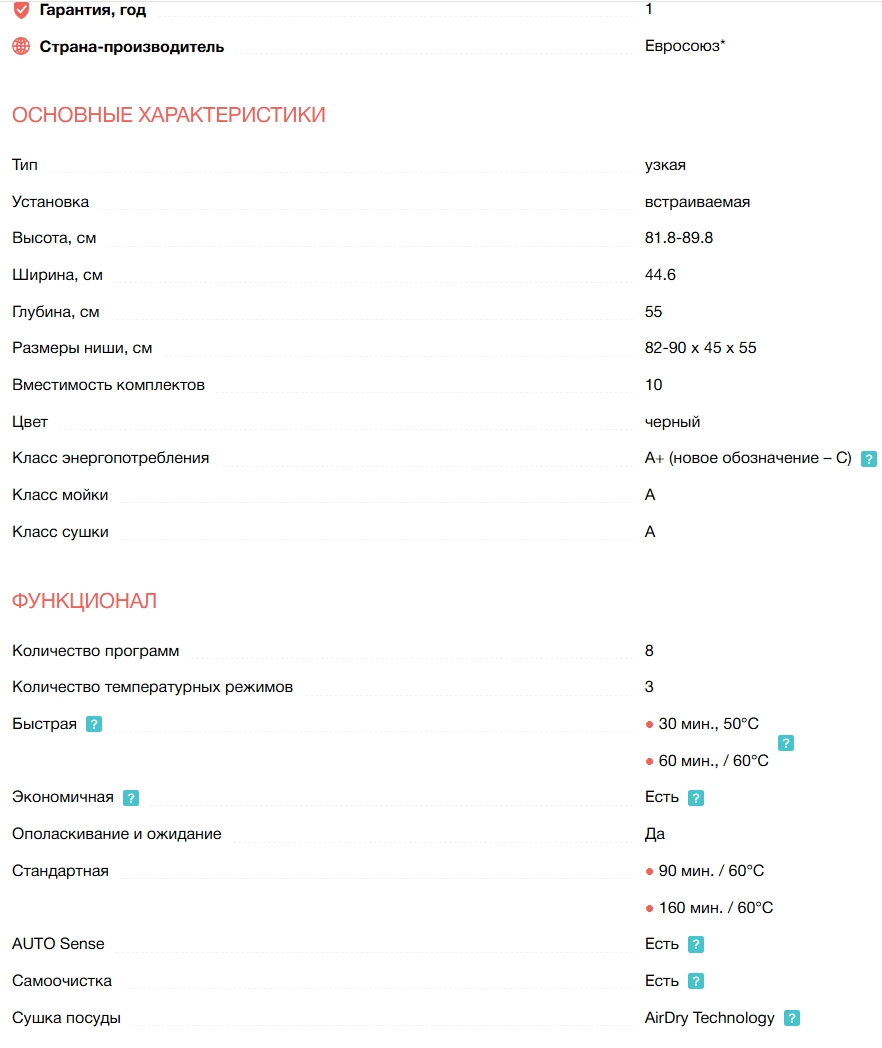The height and width of the screenshot is (1048, 882).
Task: Open help beside the 30 and 60 min quick programs
Action: click(786, 743)
